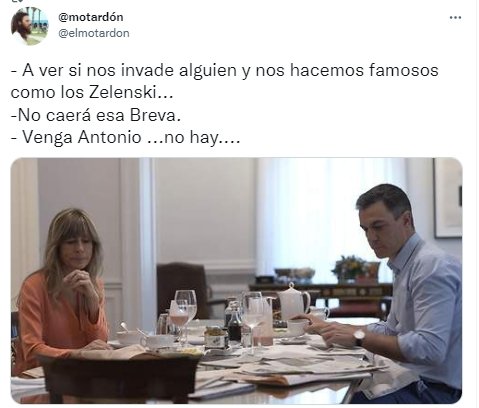479x408 pixels.
Task: Click the brown chair in the background
Action: [183, 288]
